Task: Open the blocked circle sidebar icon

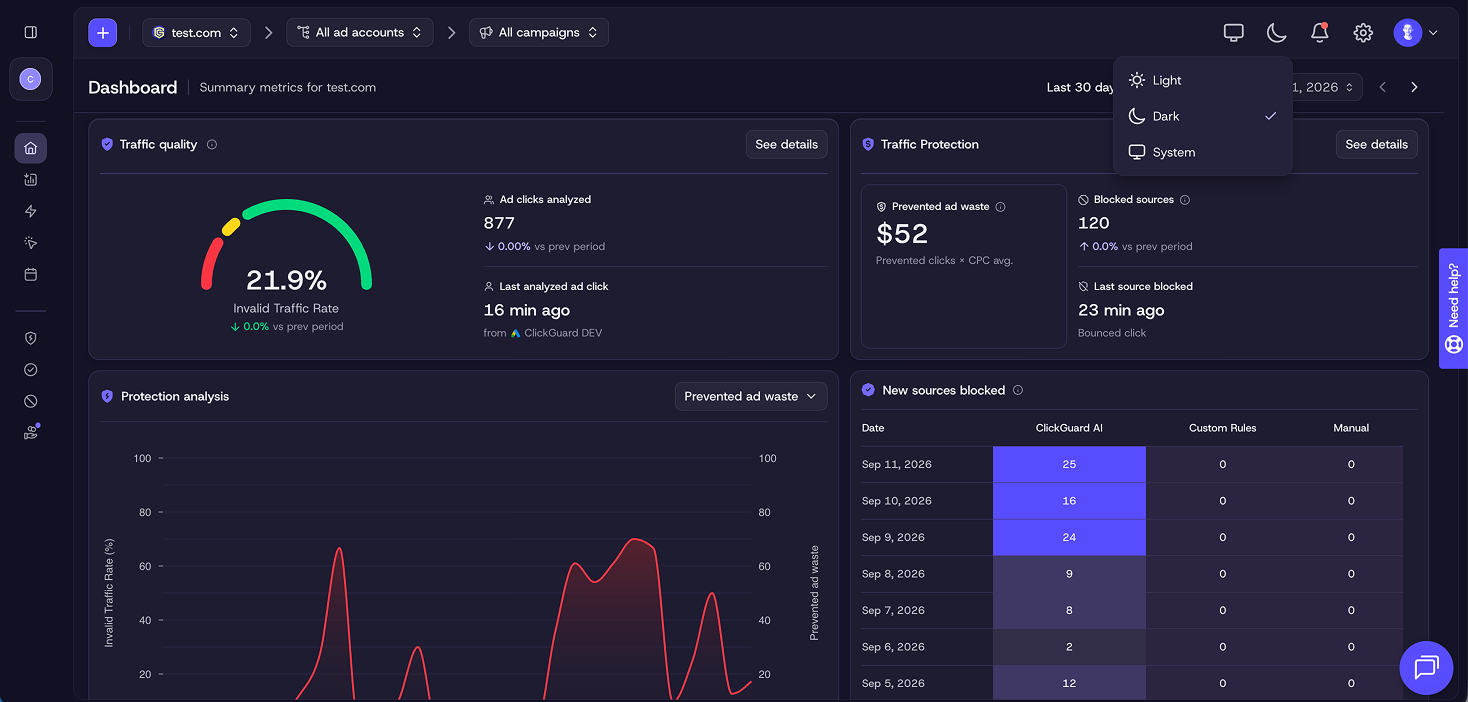Action: pos(30,401)
